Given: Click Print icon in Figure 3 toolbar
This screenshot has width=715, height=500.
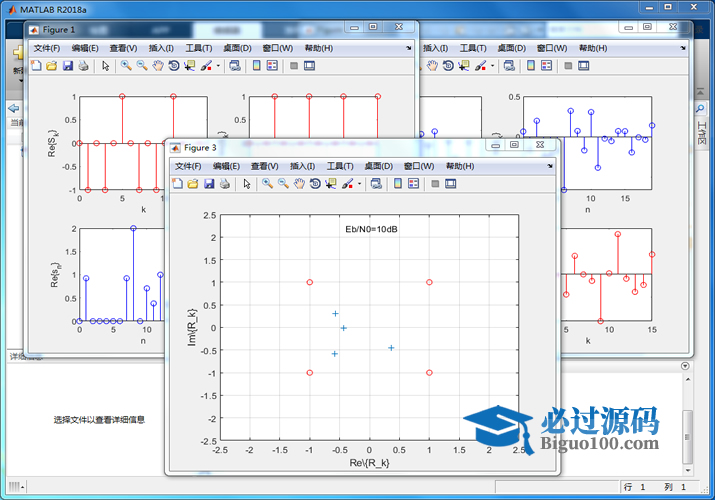Looking at the screenshot, I should pyautogui.click(x=224, y=184).
